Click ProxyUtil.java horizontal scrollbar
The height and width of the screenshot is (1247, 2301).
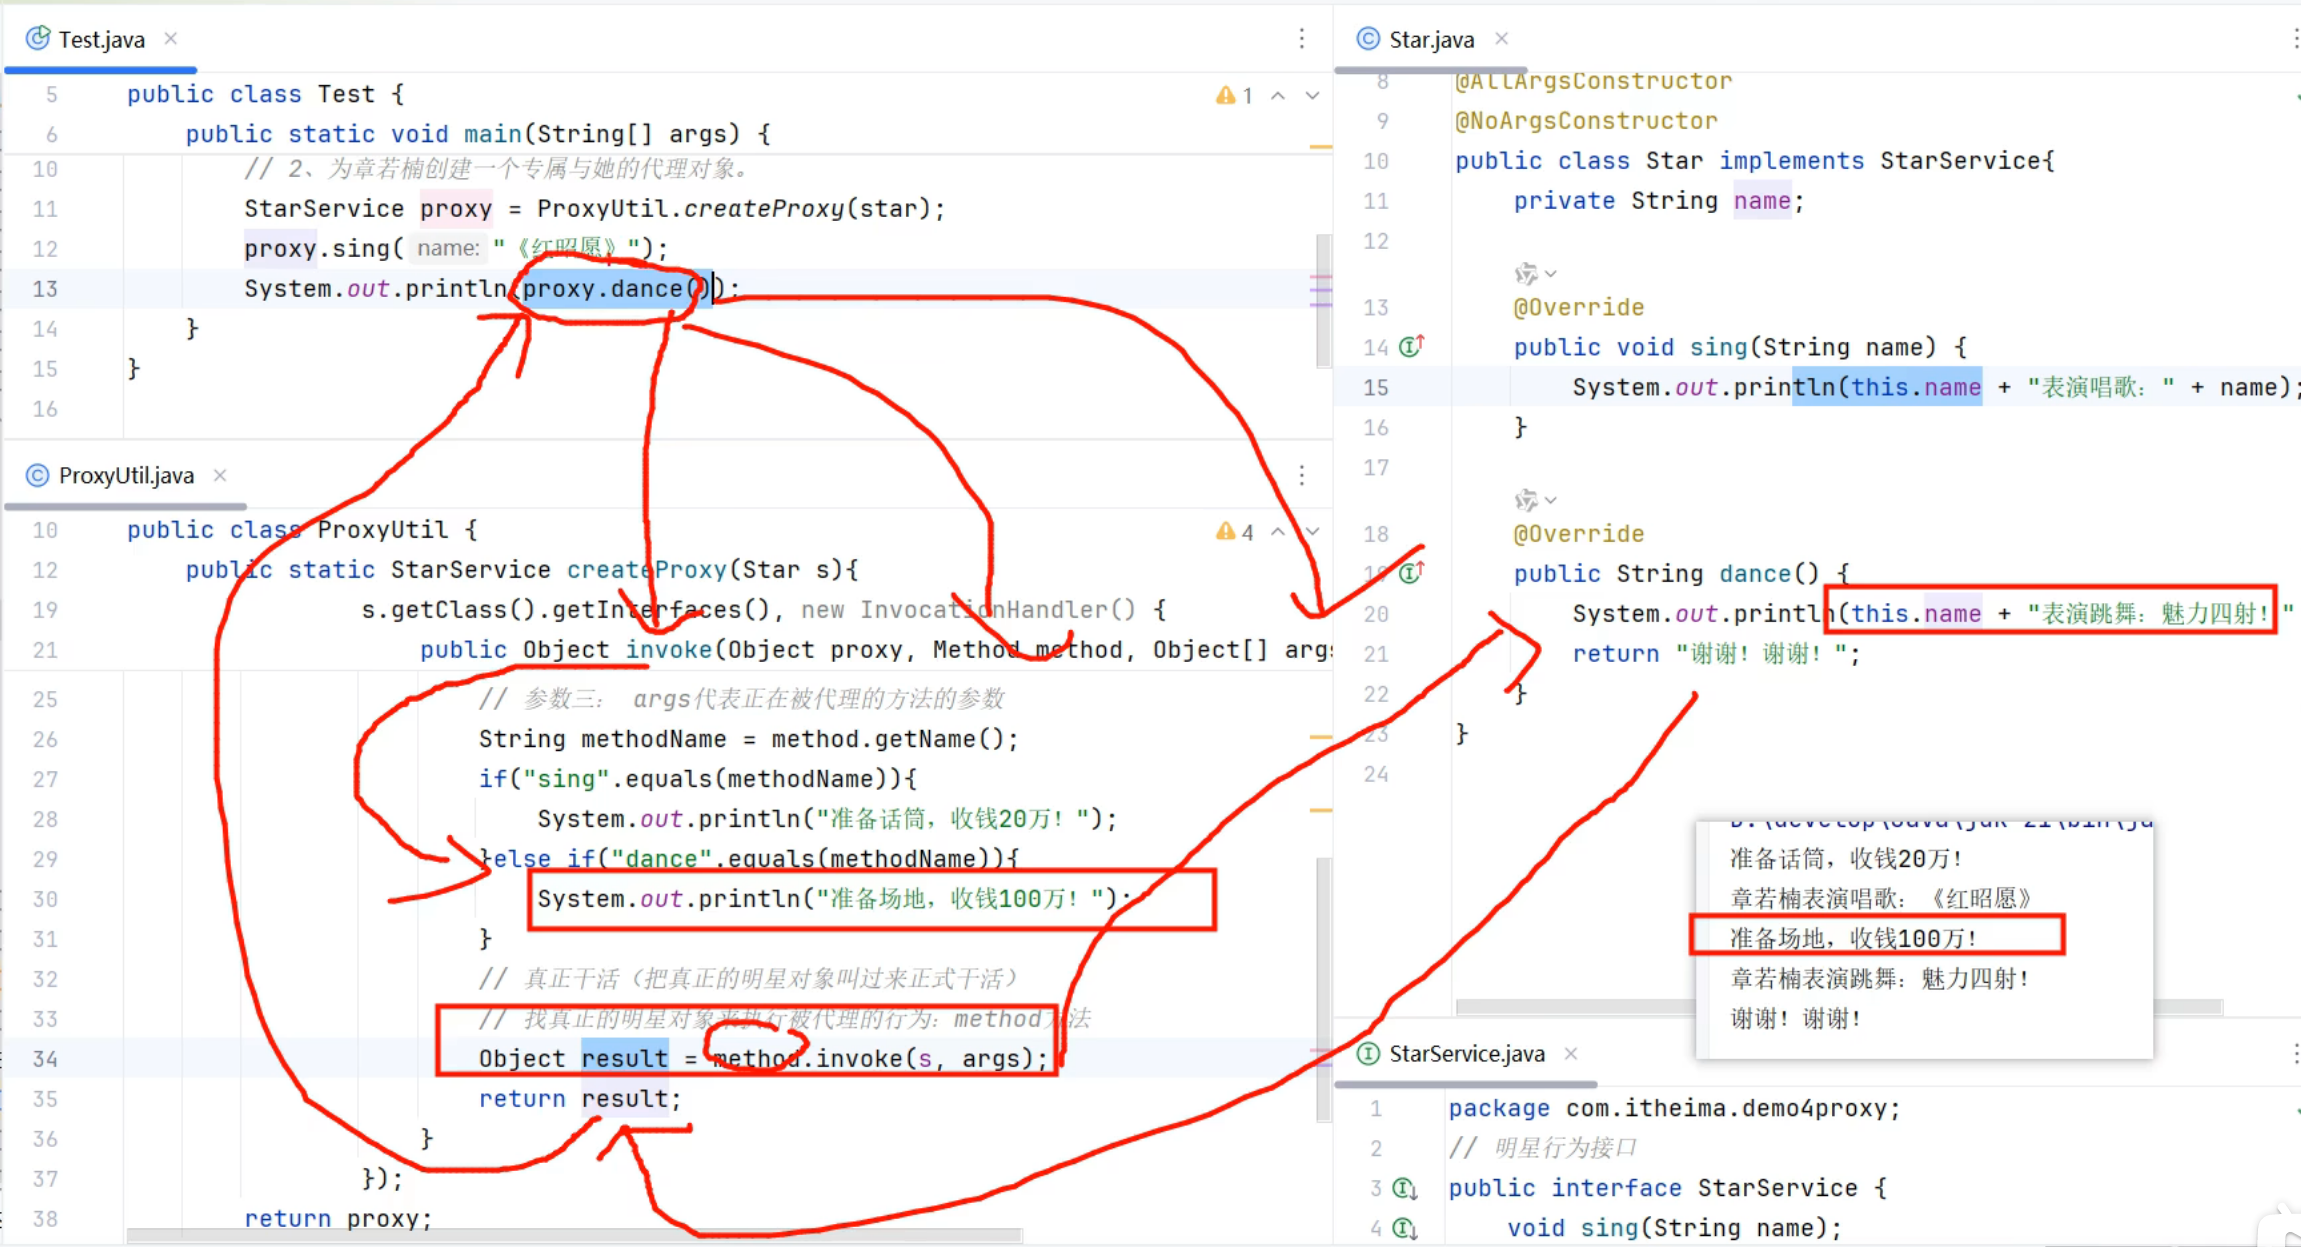pos(573,1236)
